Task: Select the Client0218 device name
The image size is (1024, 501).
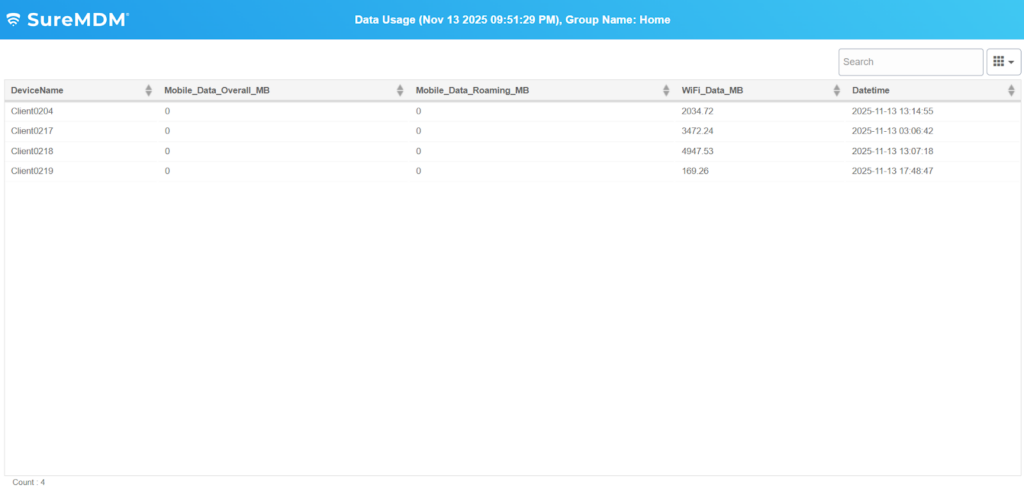Action: coord(32,151)
